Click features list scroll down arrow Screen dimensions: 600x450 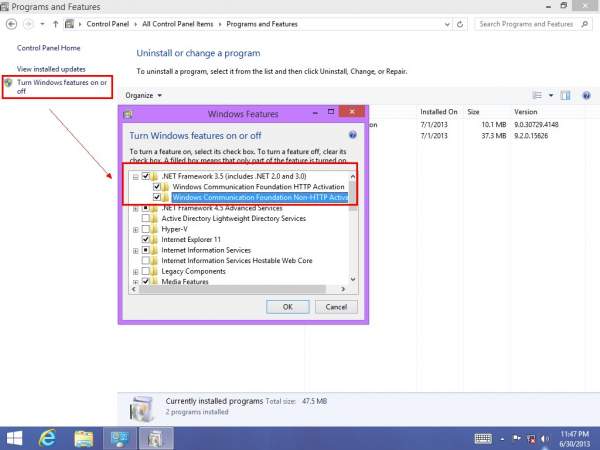click(x=352, y=280)
